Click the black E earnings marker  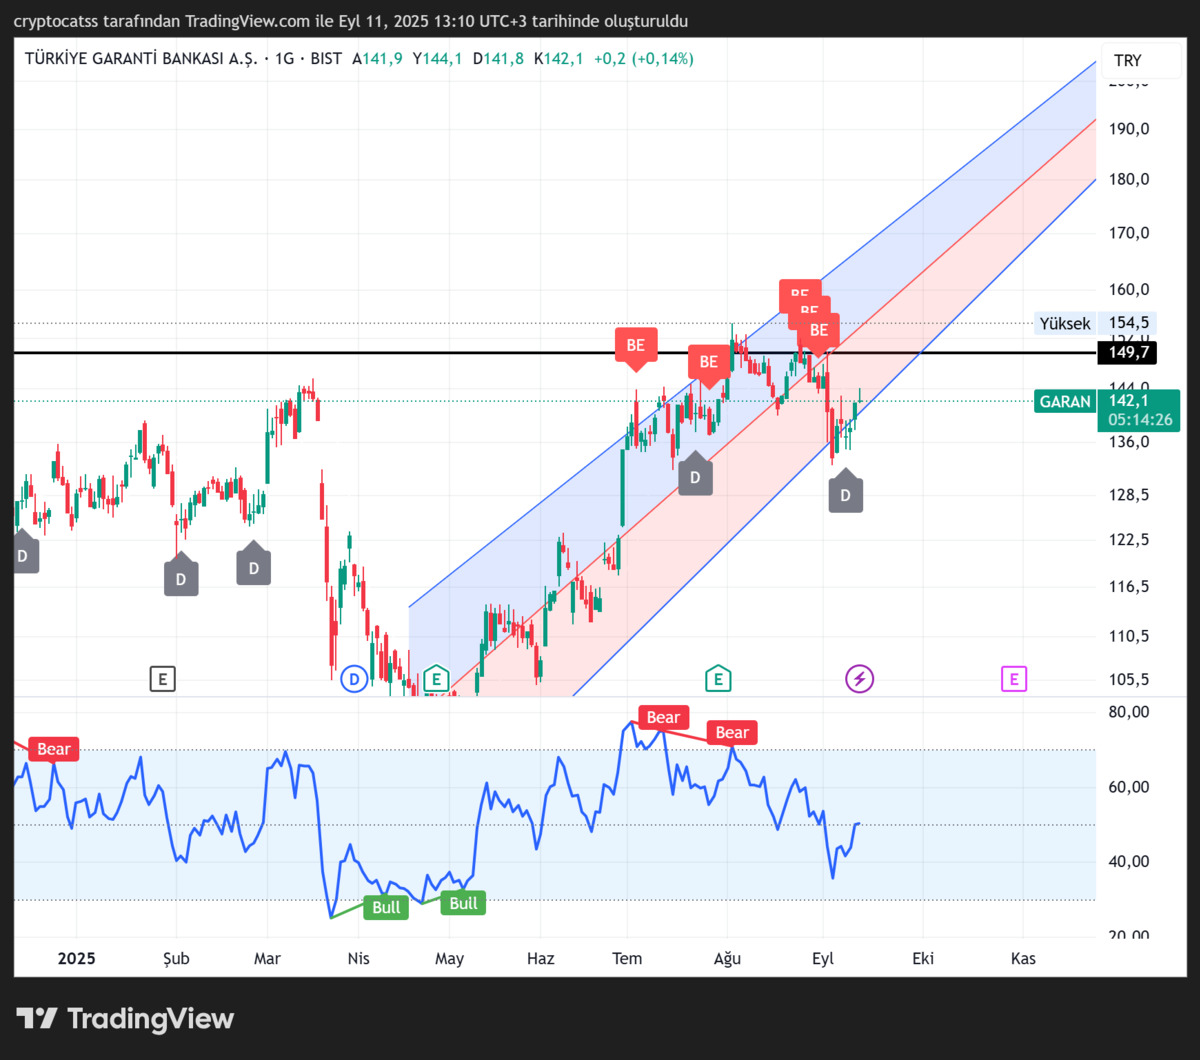coord(162,680)
